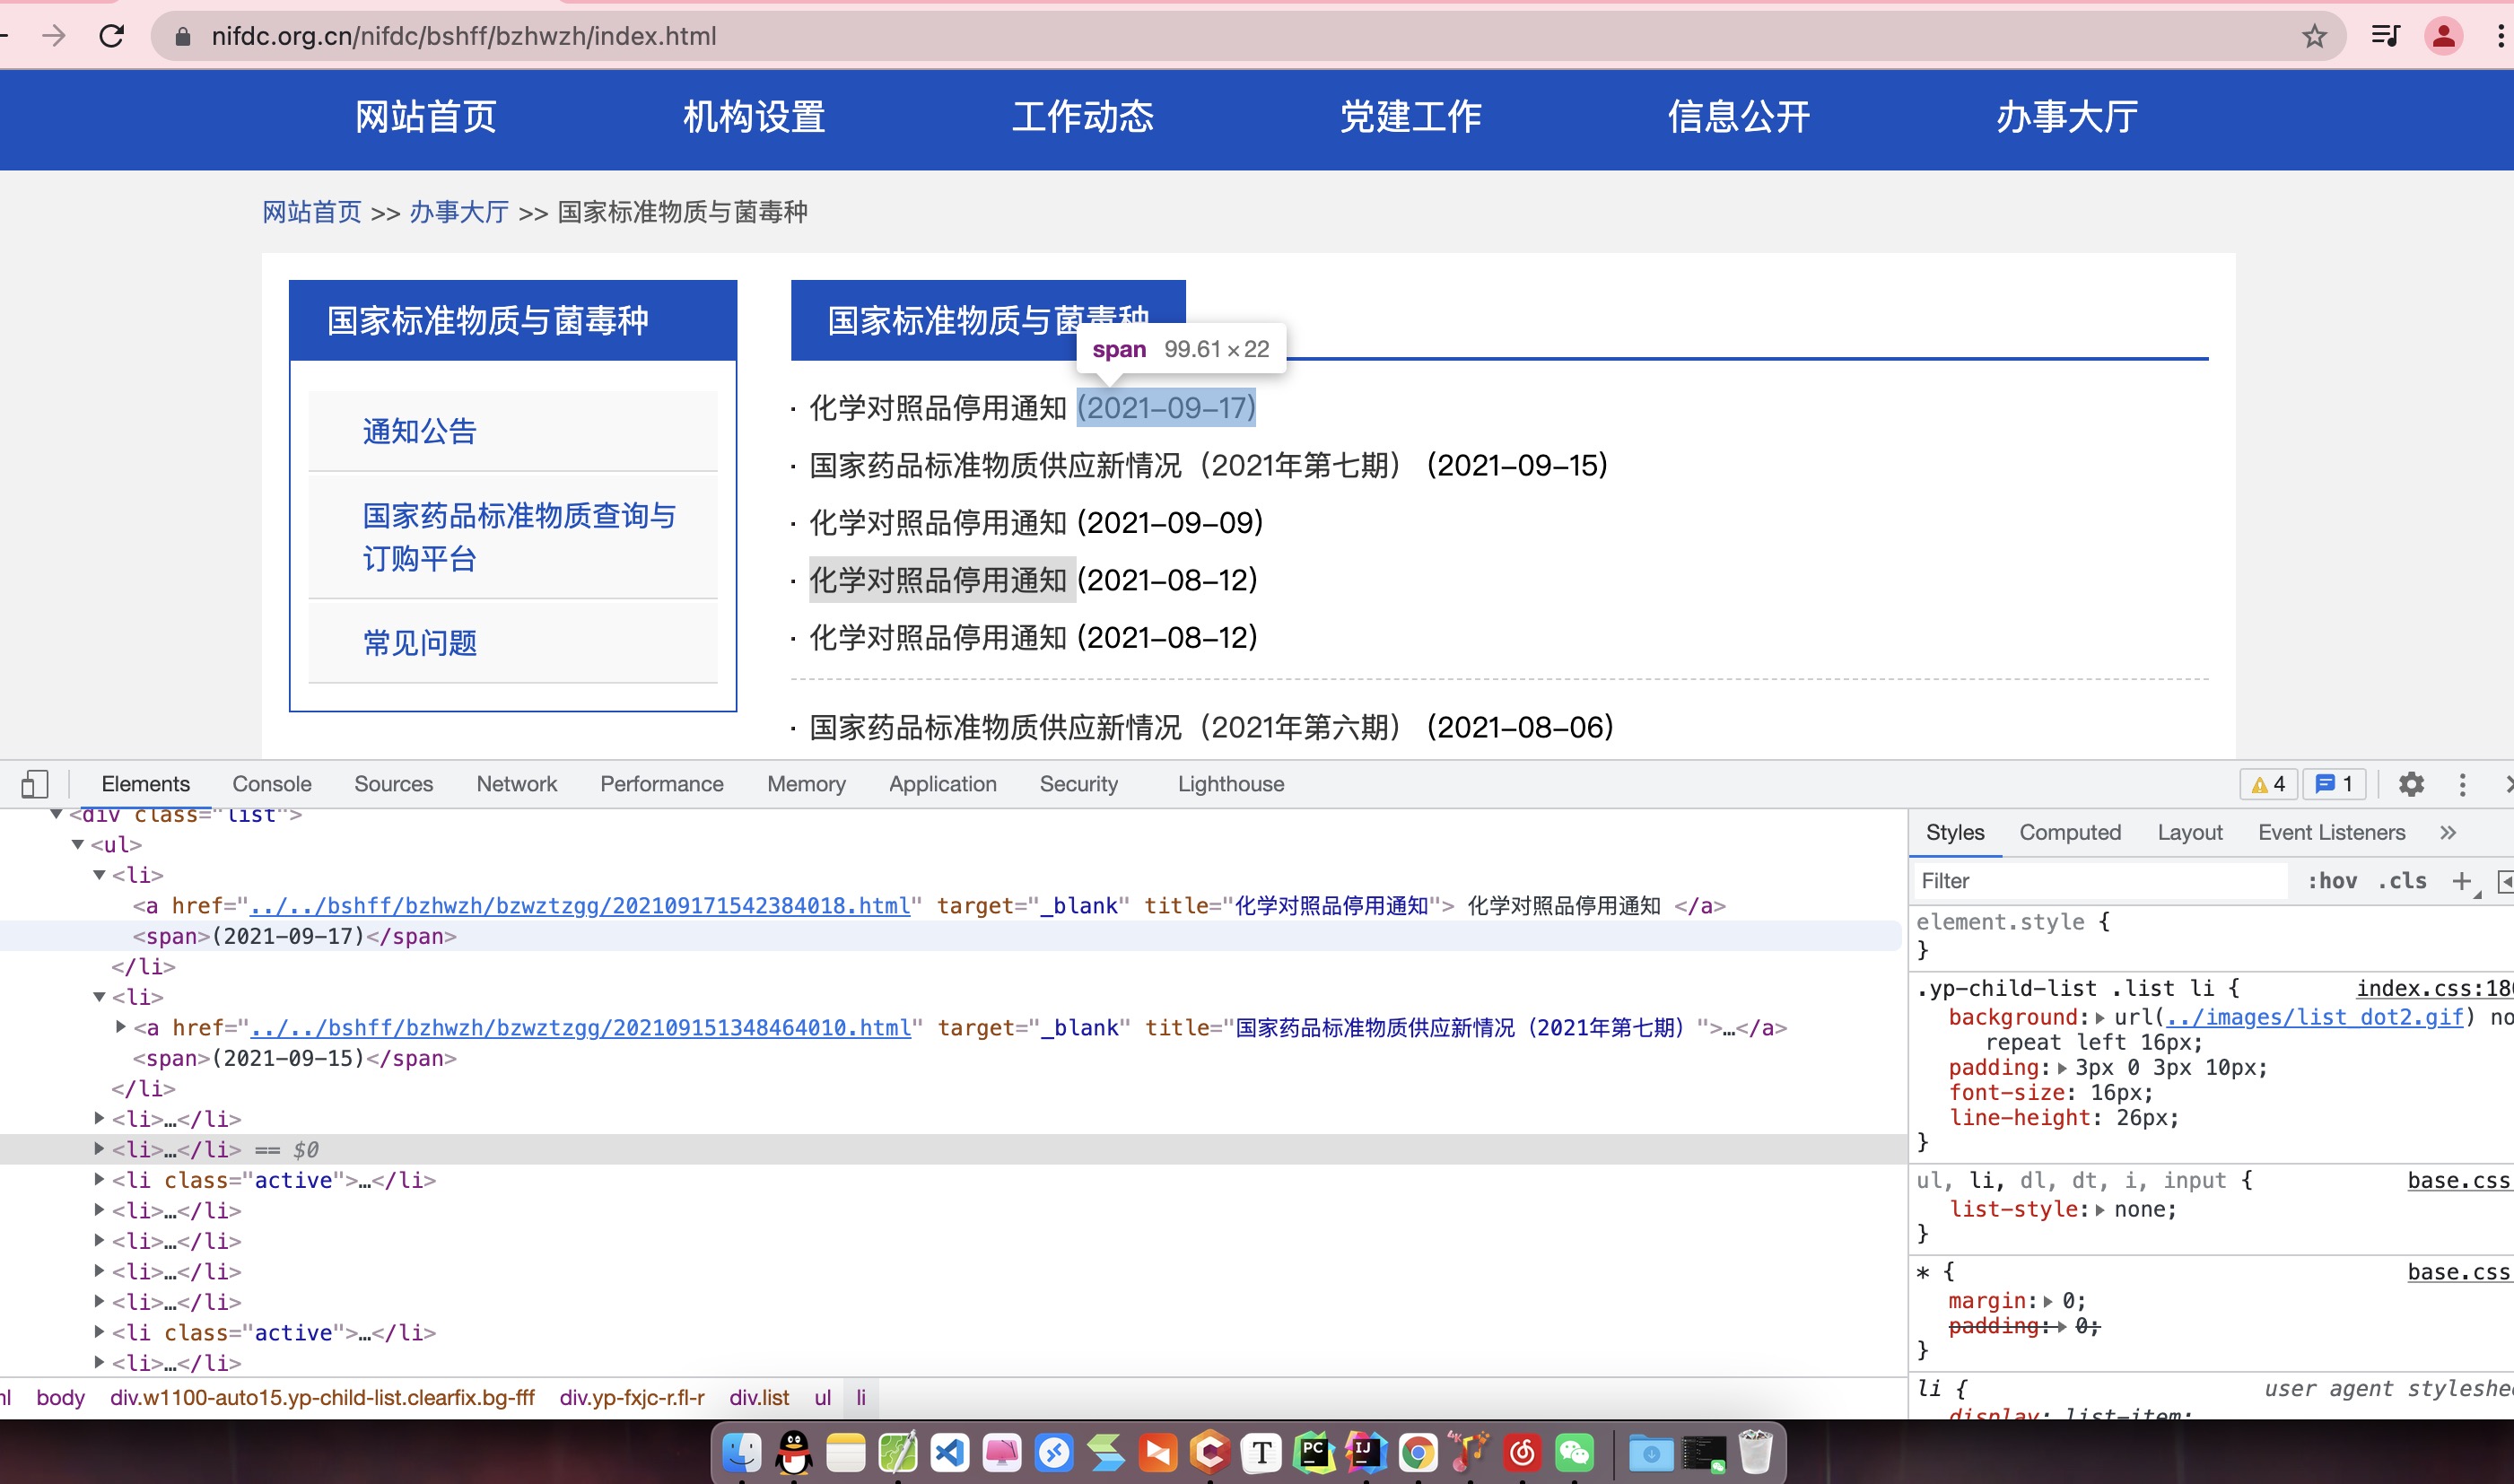
Task: Click the browser reload page icon
Action: click(x=112, y=36)
